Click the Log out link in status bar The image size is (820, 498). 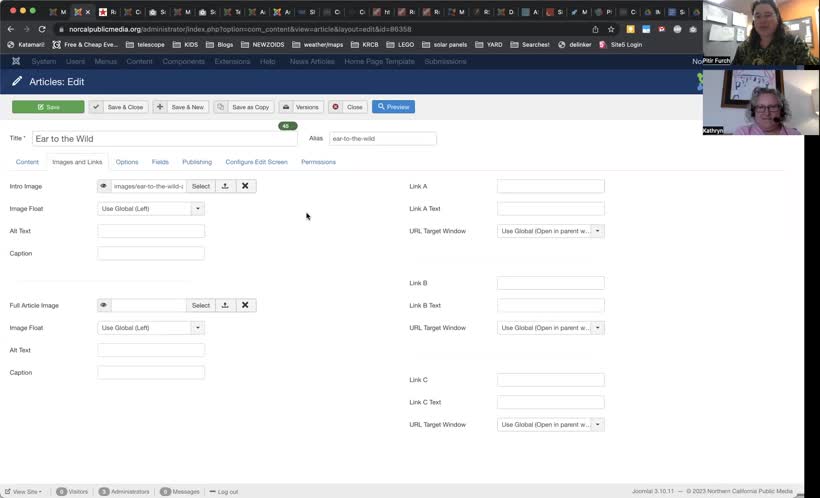(226, 492)
